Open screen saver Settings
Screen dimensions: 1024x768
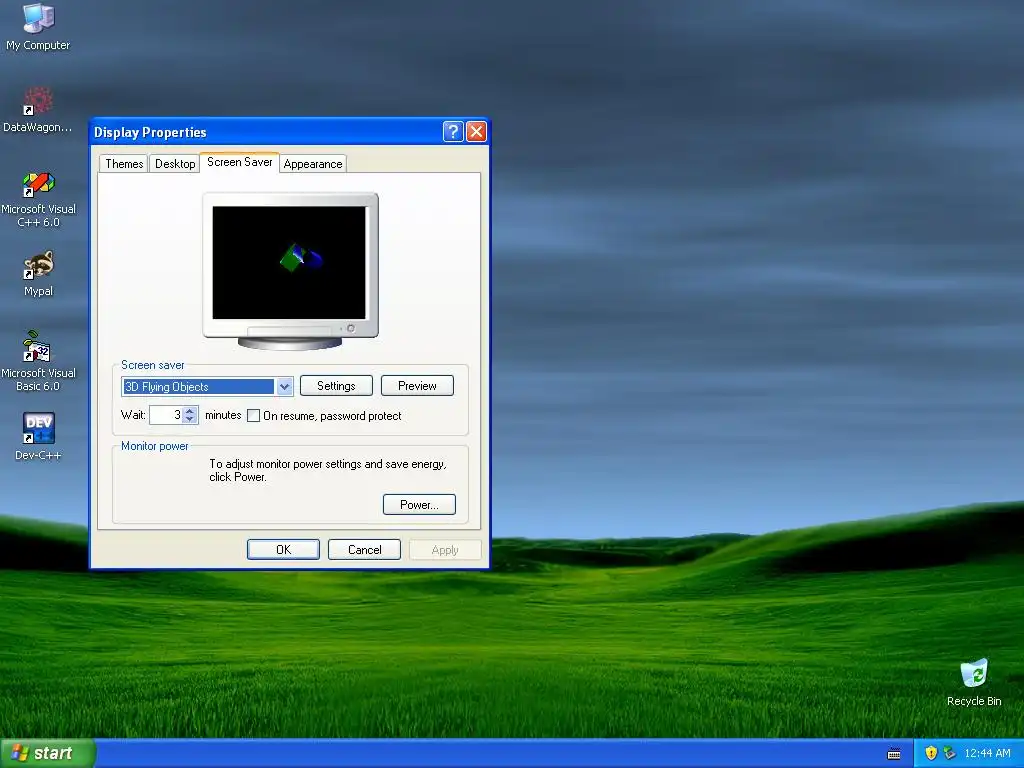(336, 386)
